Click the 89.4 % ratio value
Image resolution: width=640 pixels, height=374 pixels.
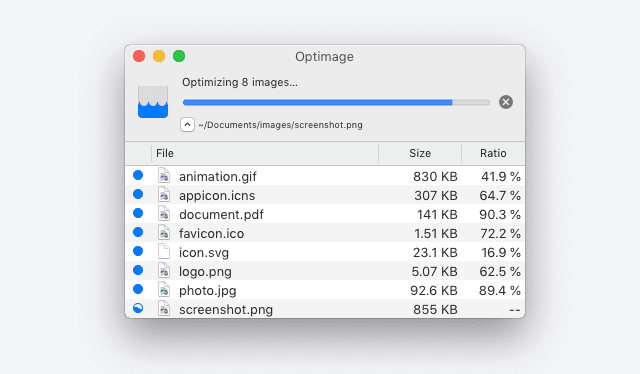click(x=500, y=290)
